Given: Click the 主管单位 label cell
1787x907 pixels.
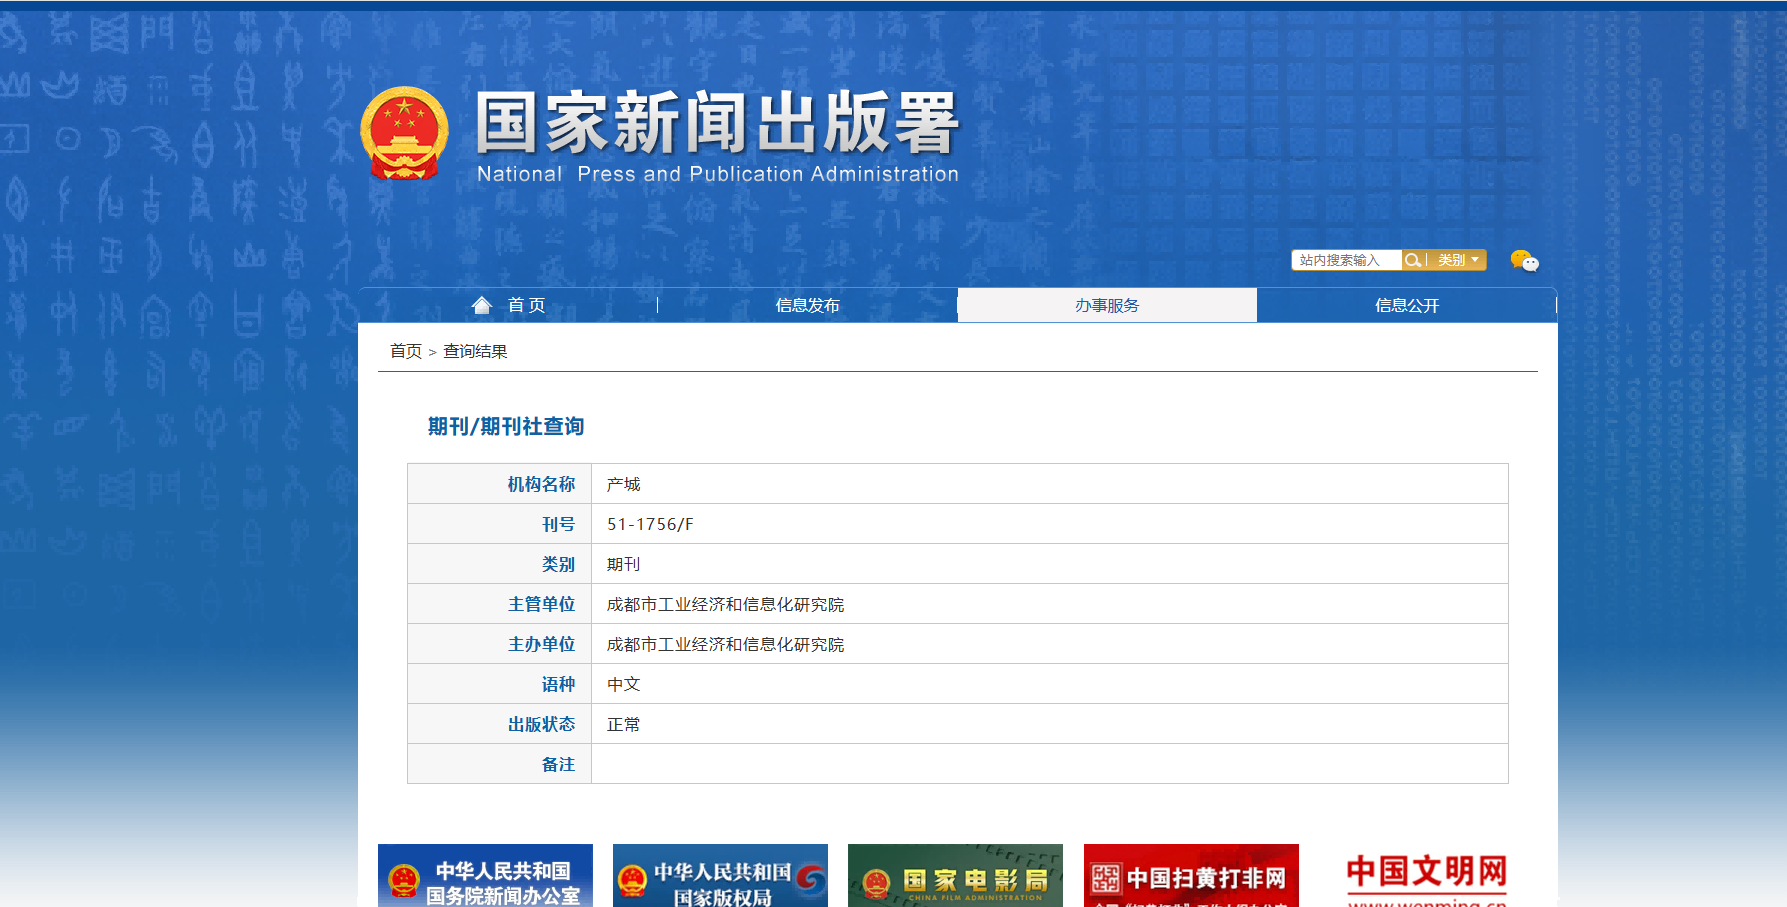Looking at the screenshot, I should (500, 604).
